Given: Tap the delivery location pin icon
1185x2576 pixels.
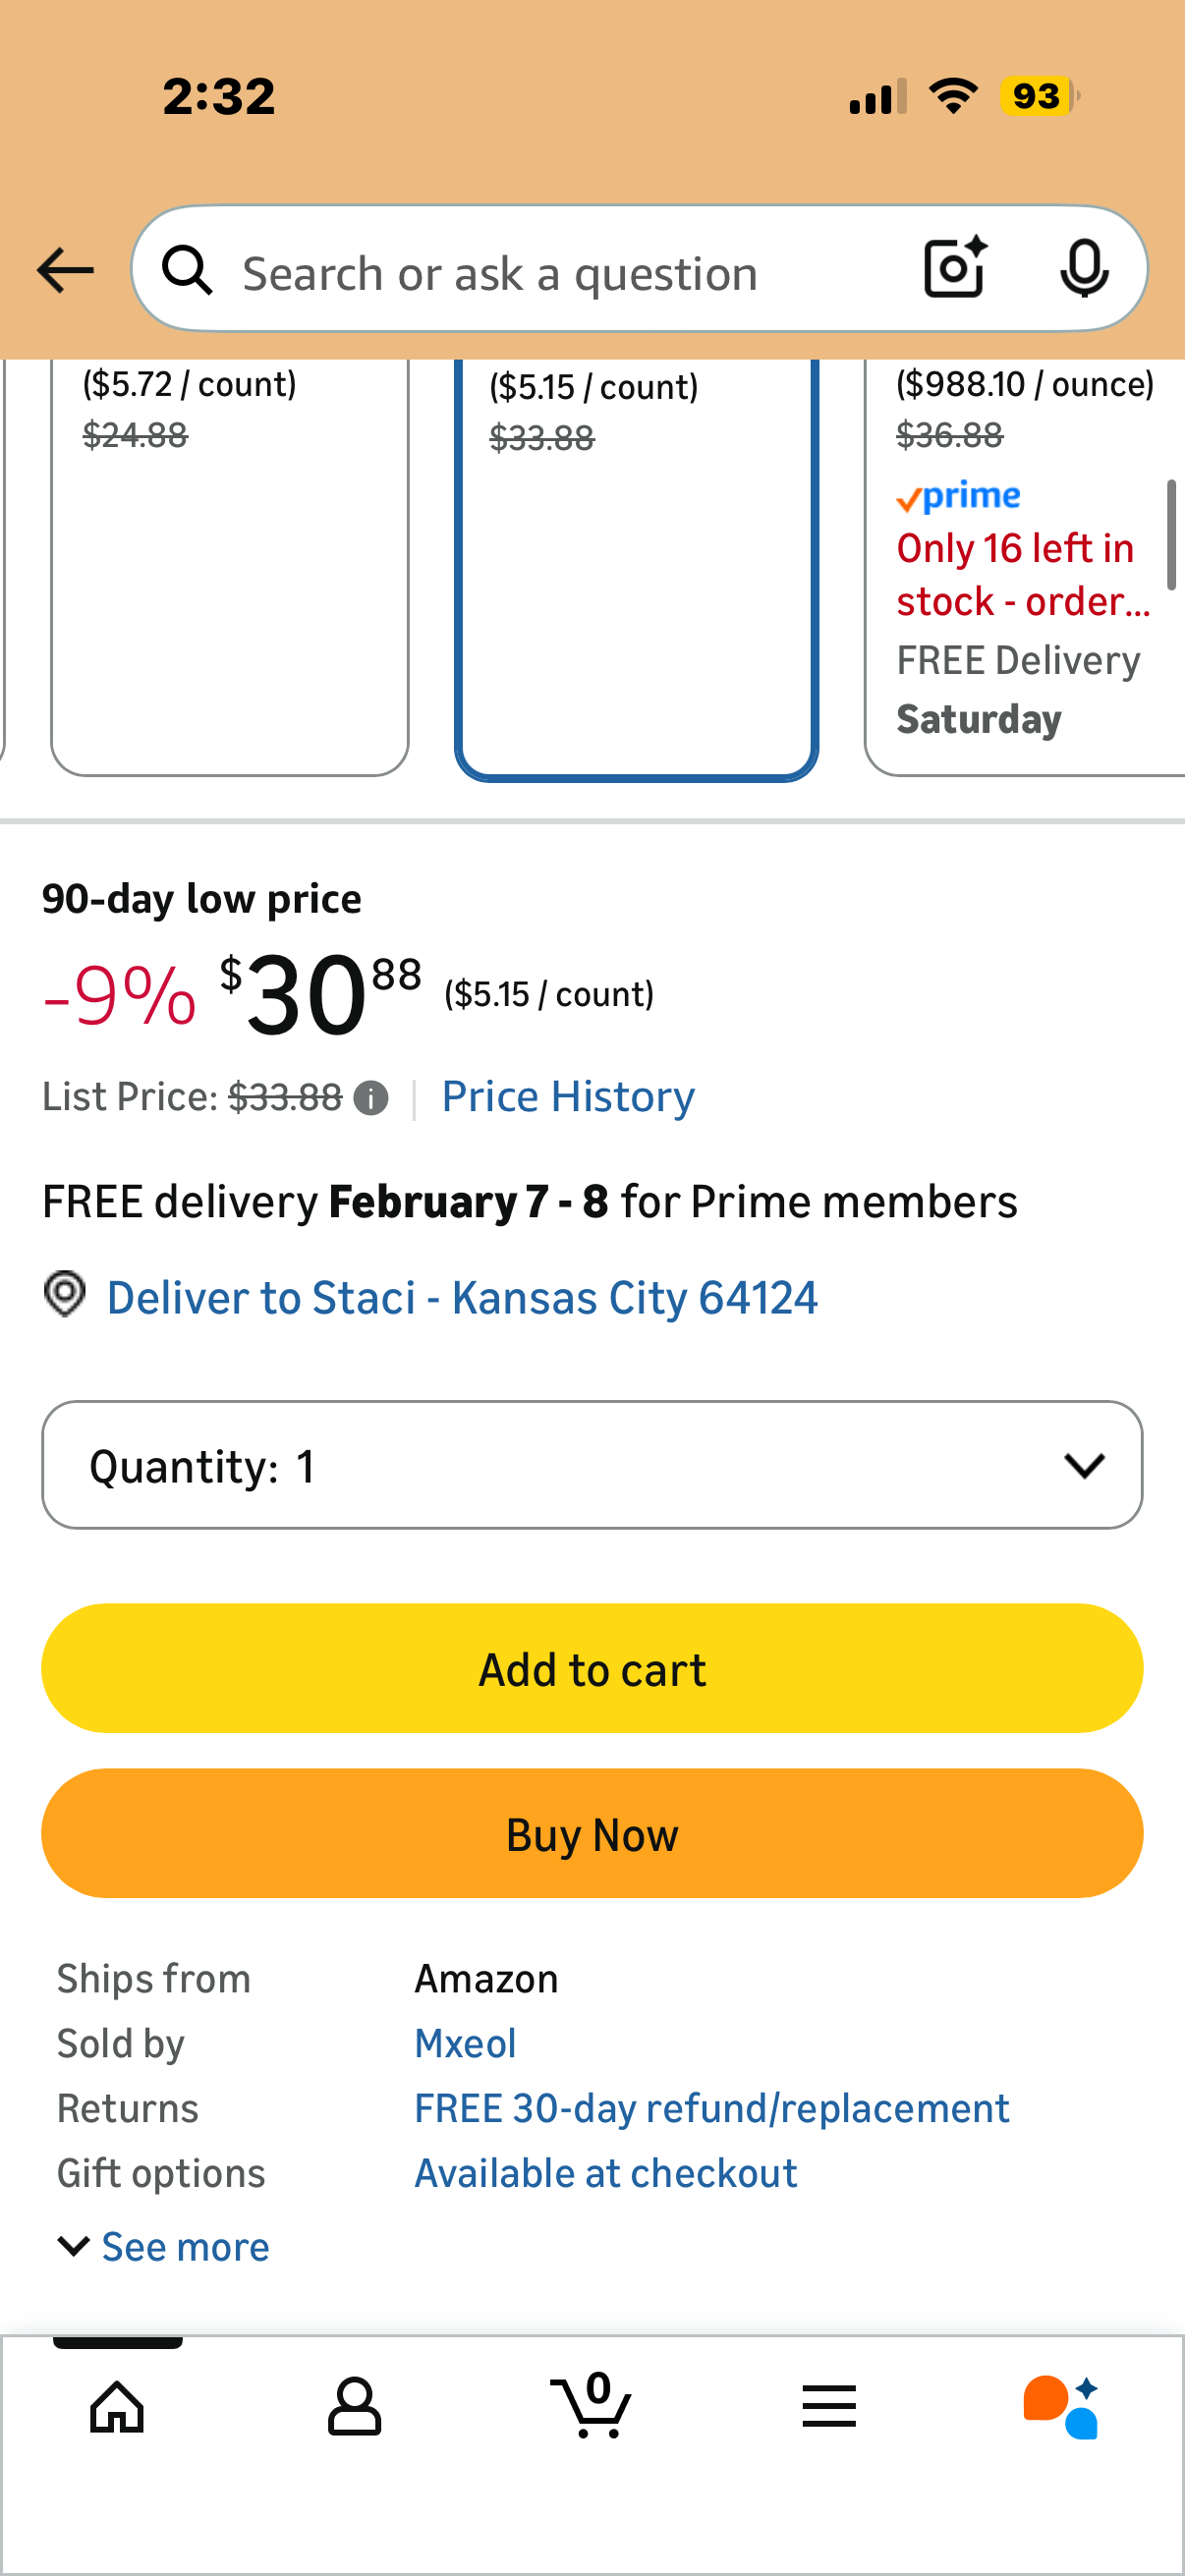Looking at the screenshot, I should point(65,1295).
